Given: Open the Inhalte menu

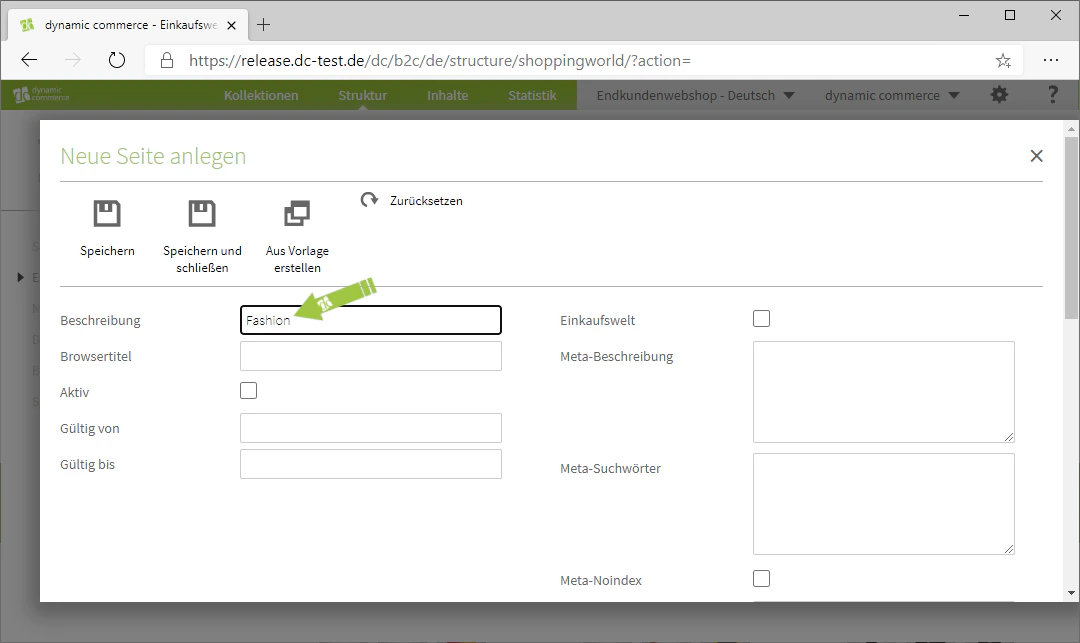Looking at the screenshot, I should tap(448, 96).
